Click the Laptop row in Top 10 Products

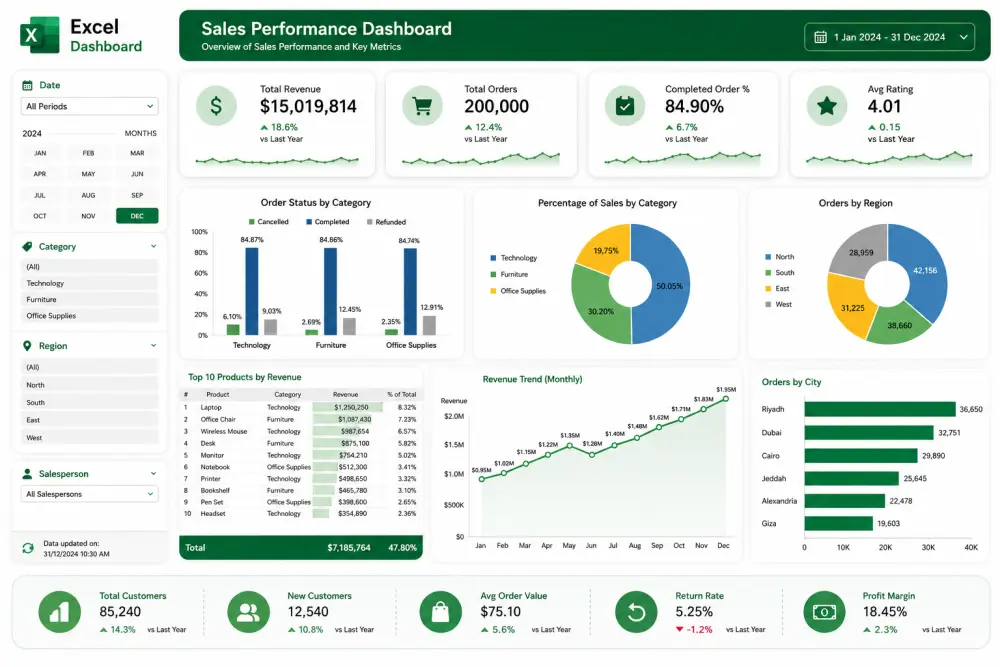301,407
